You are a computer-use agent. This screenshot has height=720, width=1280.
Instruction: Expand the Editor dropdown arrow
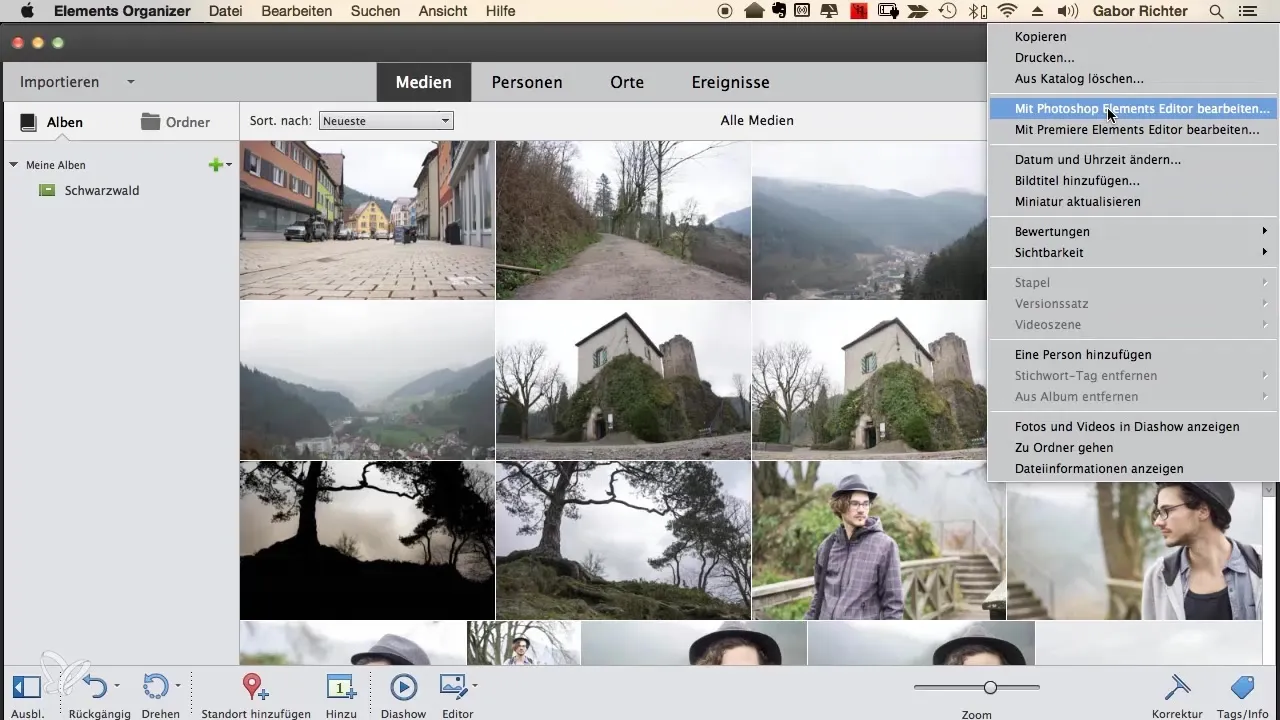[x=475, y=686]
